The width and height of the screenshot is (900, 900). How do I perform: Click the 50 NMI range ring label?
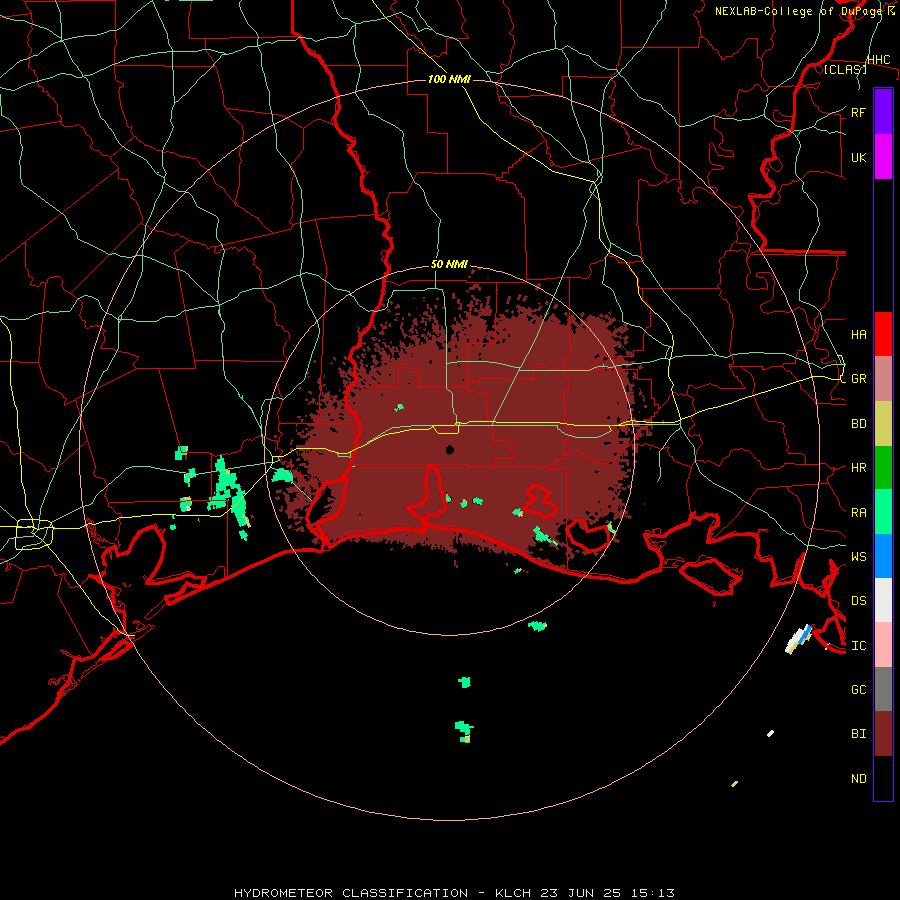point(449,265)
